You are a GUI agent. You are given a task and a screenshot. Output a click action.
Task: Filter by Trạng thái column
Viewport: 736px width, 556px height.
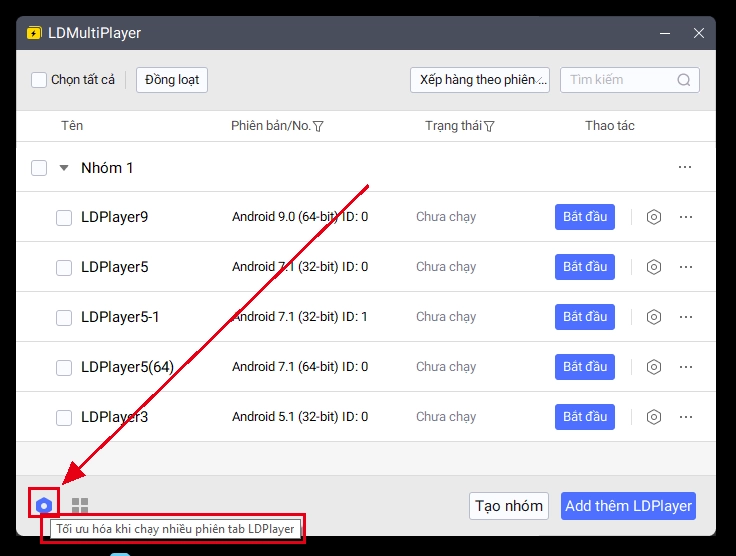pos(490,126)
